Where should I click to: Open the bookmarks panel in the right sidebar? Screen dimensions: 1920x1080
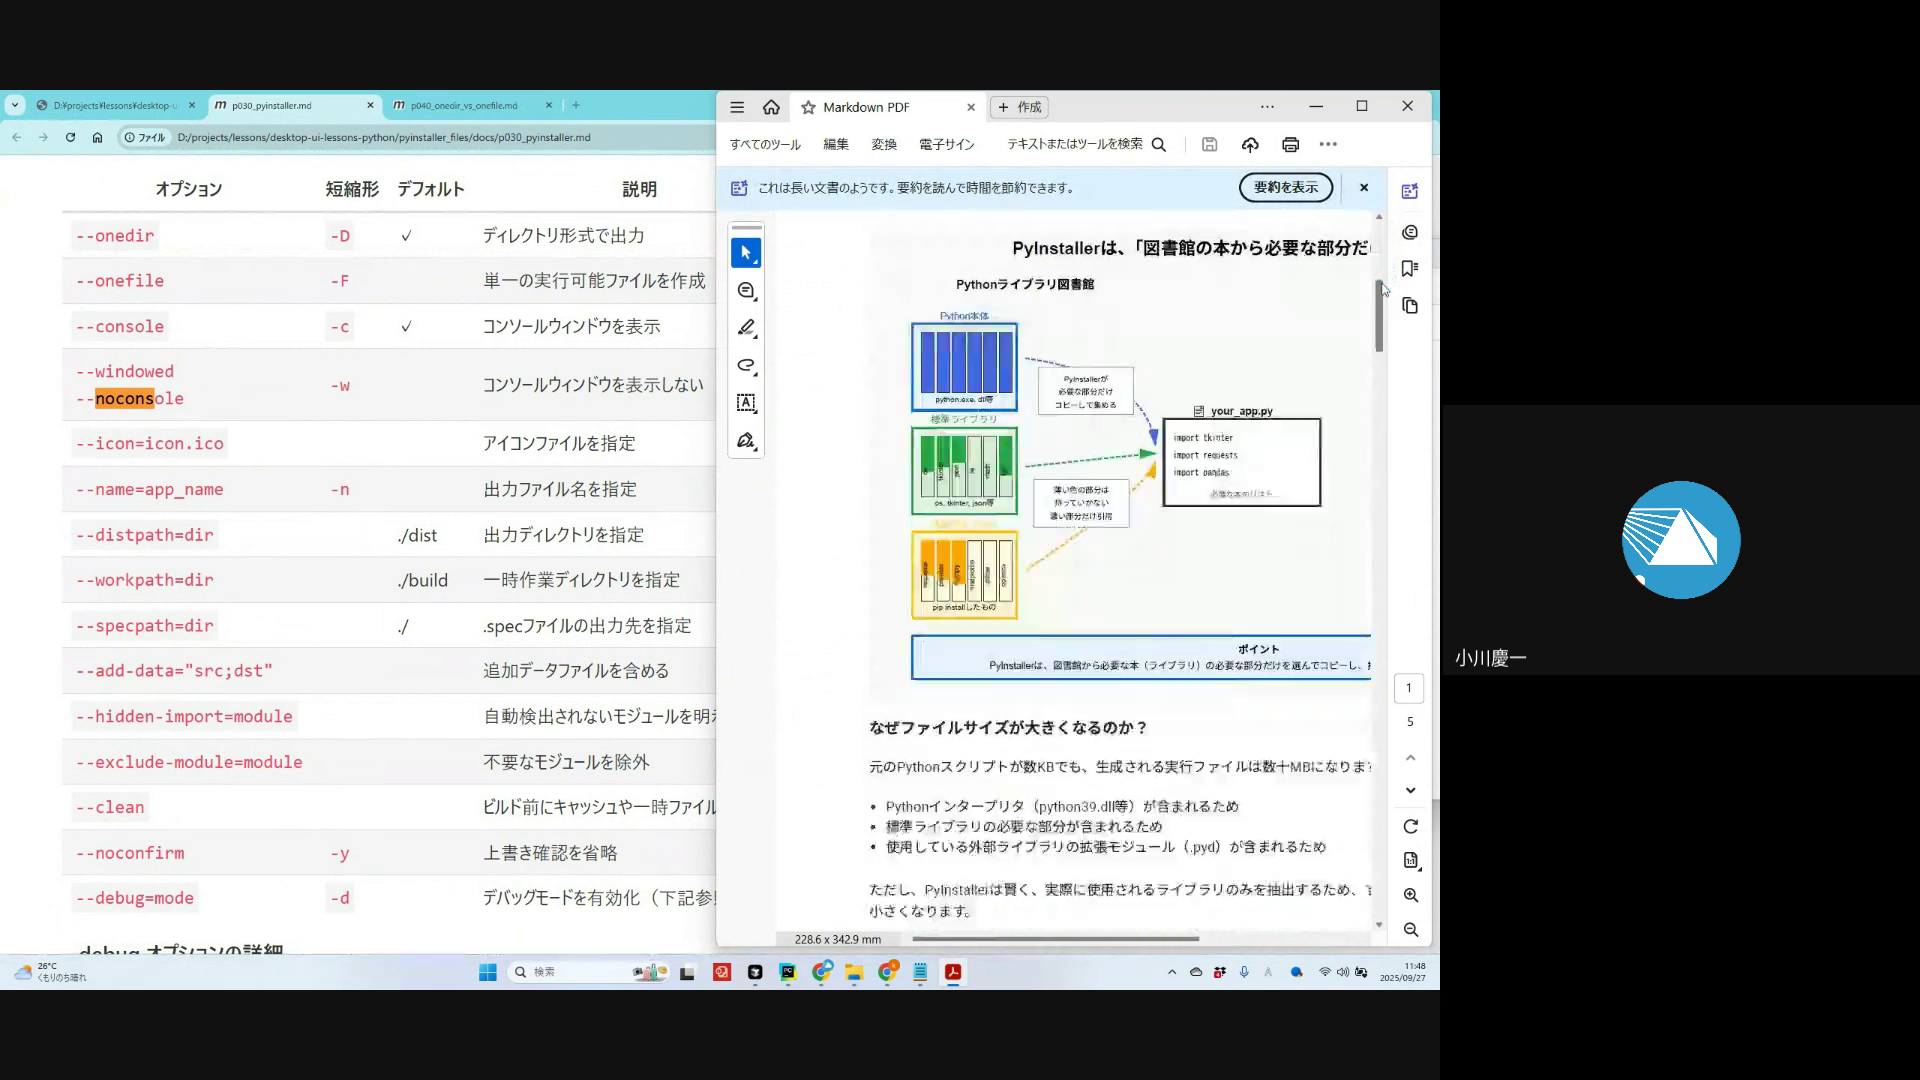tap(1410, 269)
